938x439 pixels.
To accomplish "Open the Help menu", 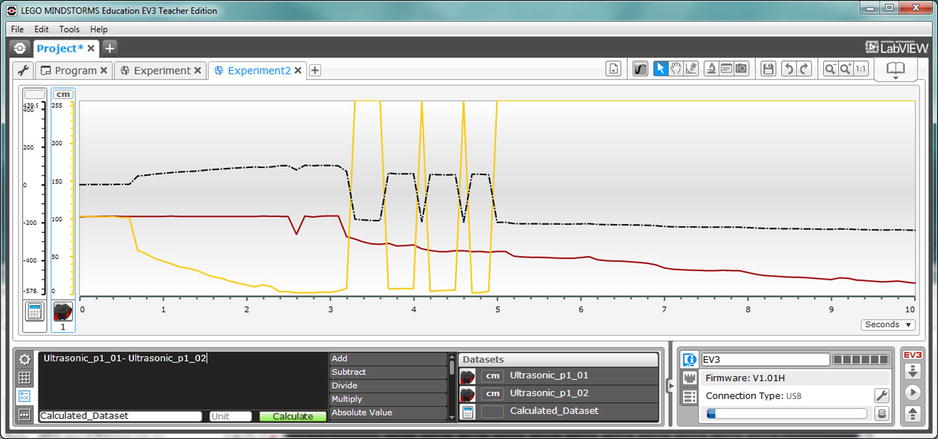I will [x=99, y=29].
